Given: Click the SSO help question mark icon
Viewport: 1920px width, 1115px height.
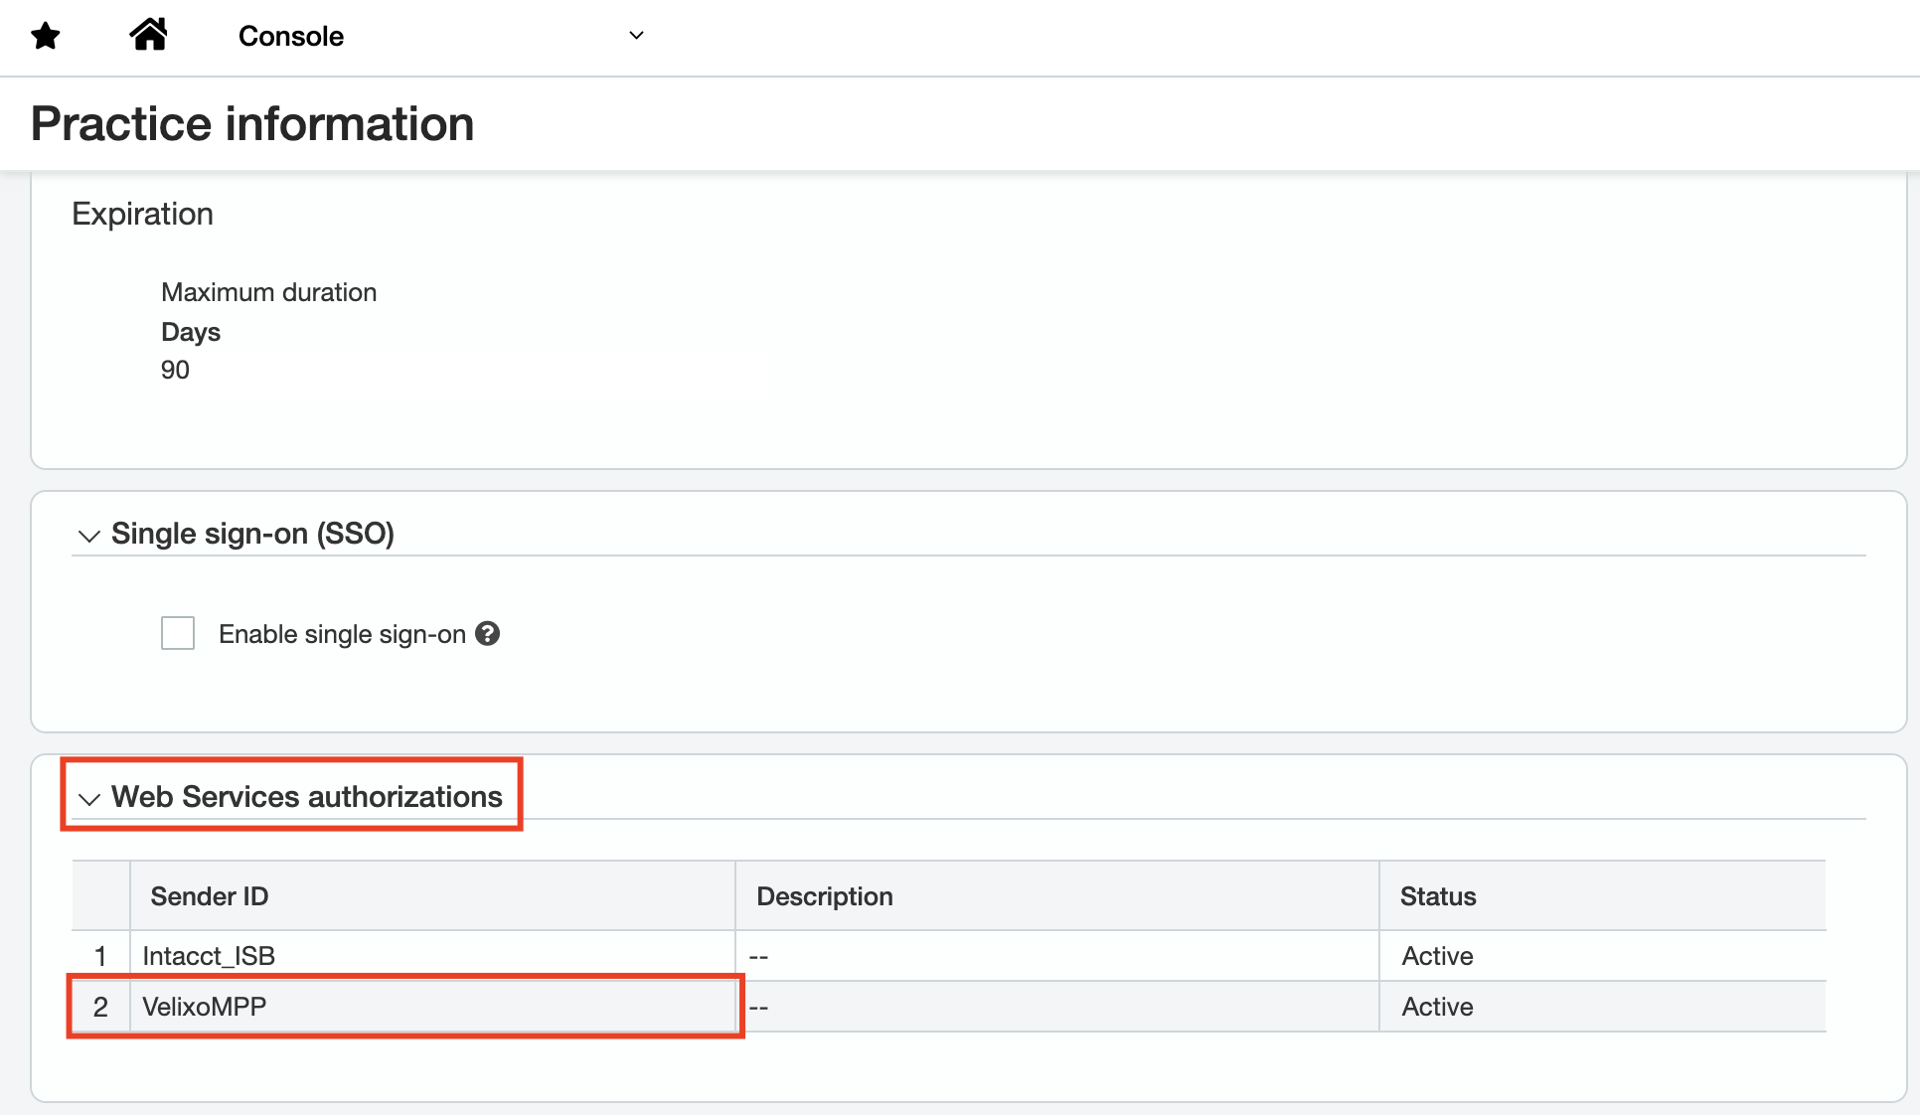Looking at the screenshot, I should pyautogui.click(x=487, y=634).
